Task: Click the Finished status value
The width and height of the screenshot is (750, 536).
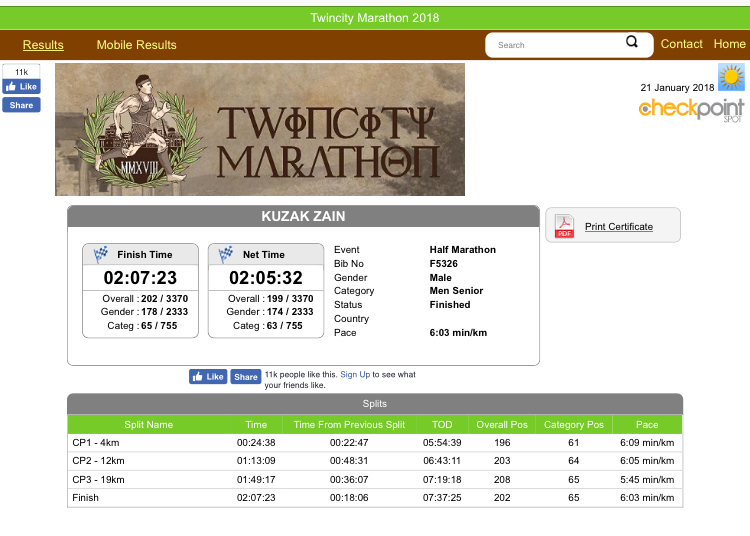Action: click(x=450, y=305)
